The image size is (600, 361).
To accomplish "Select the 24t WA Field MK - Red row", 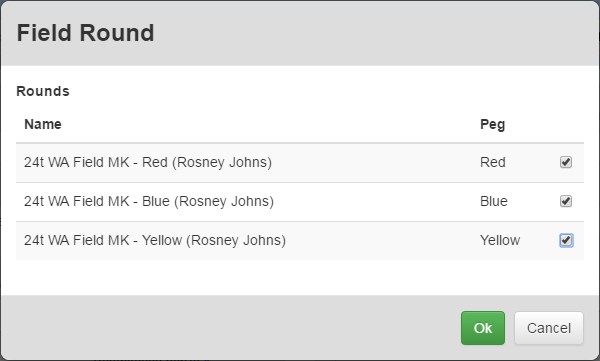I will coord(300,162).
